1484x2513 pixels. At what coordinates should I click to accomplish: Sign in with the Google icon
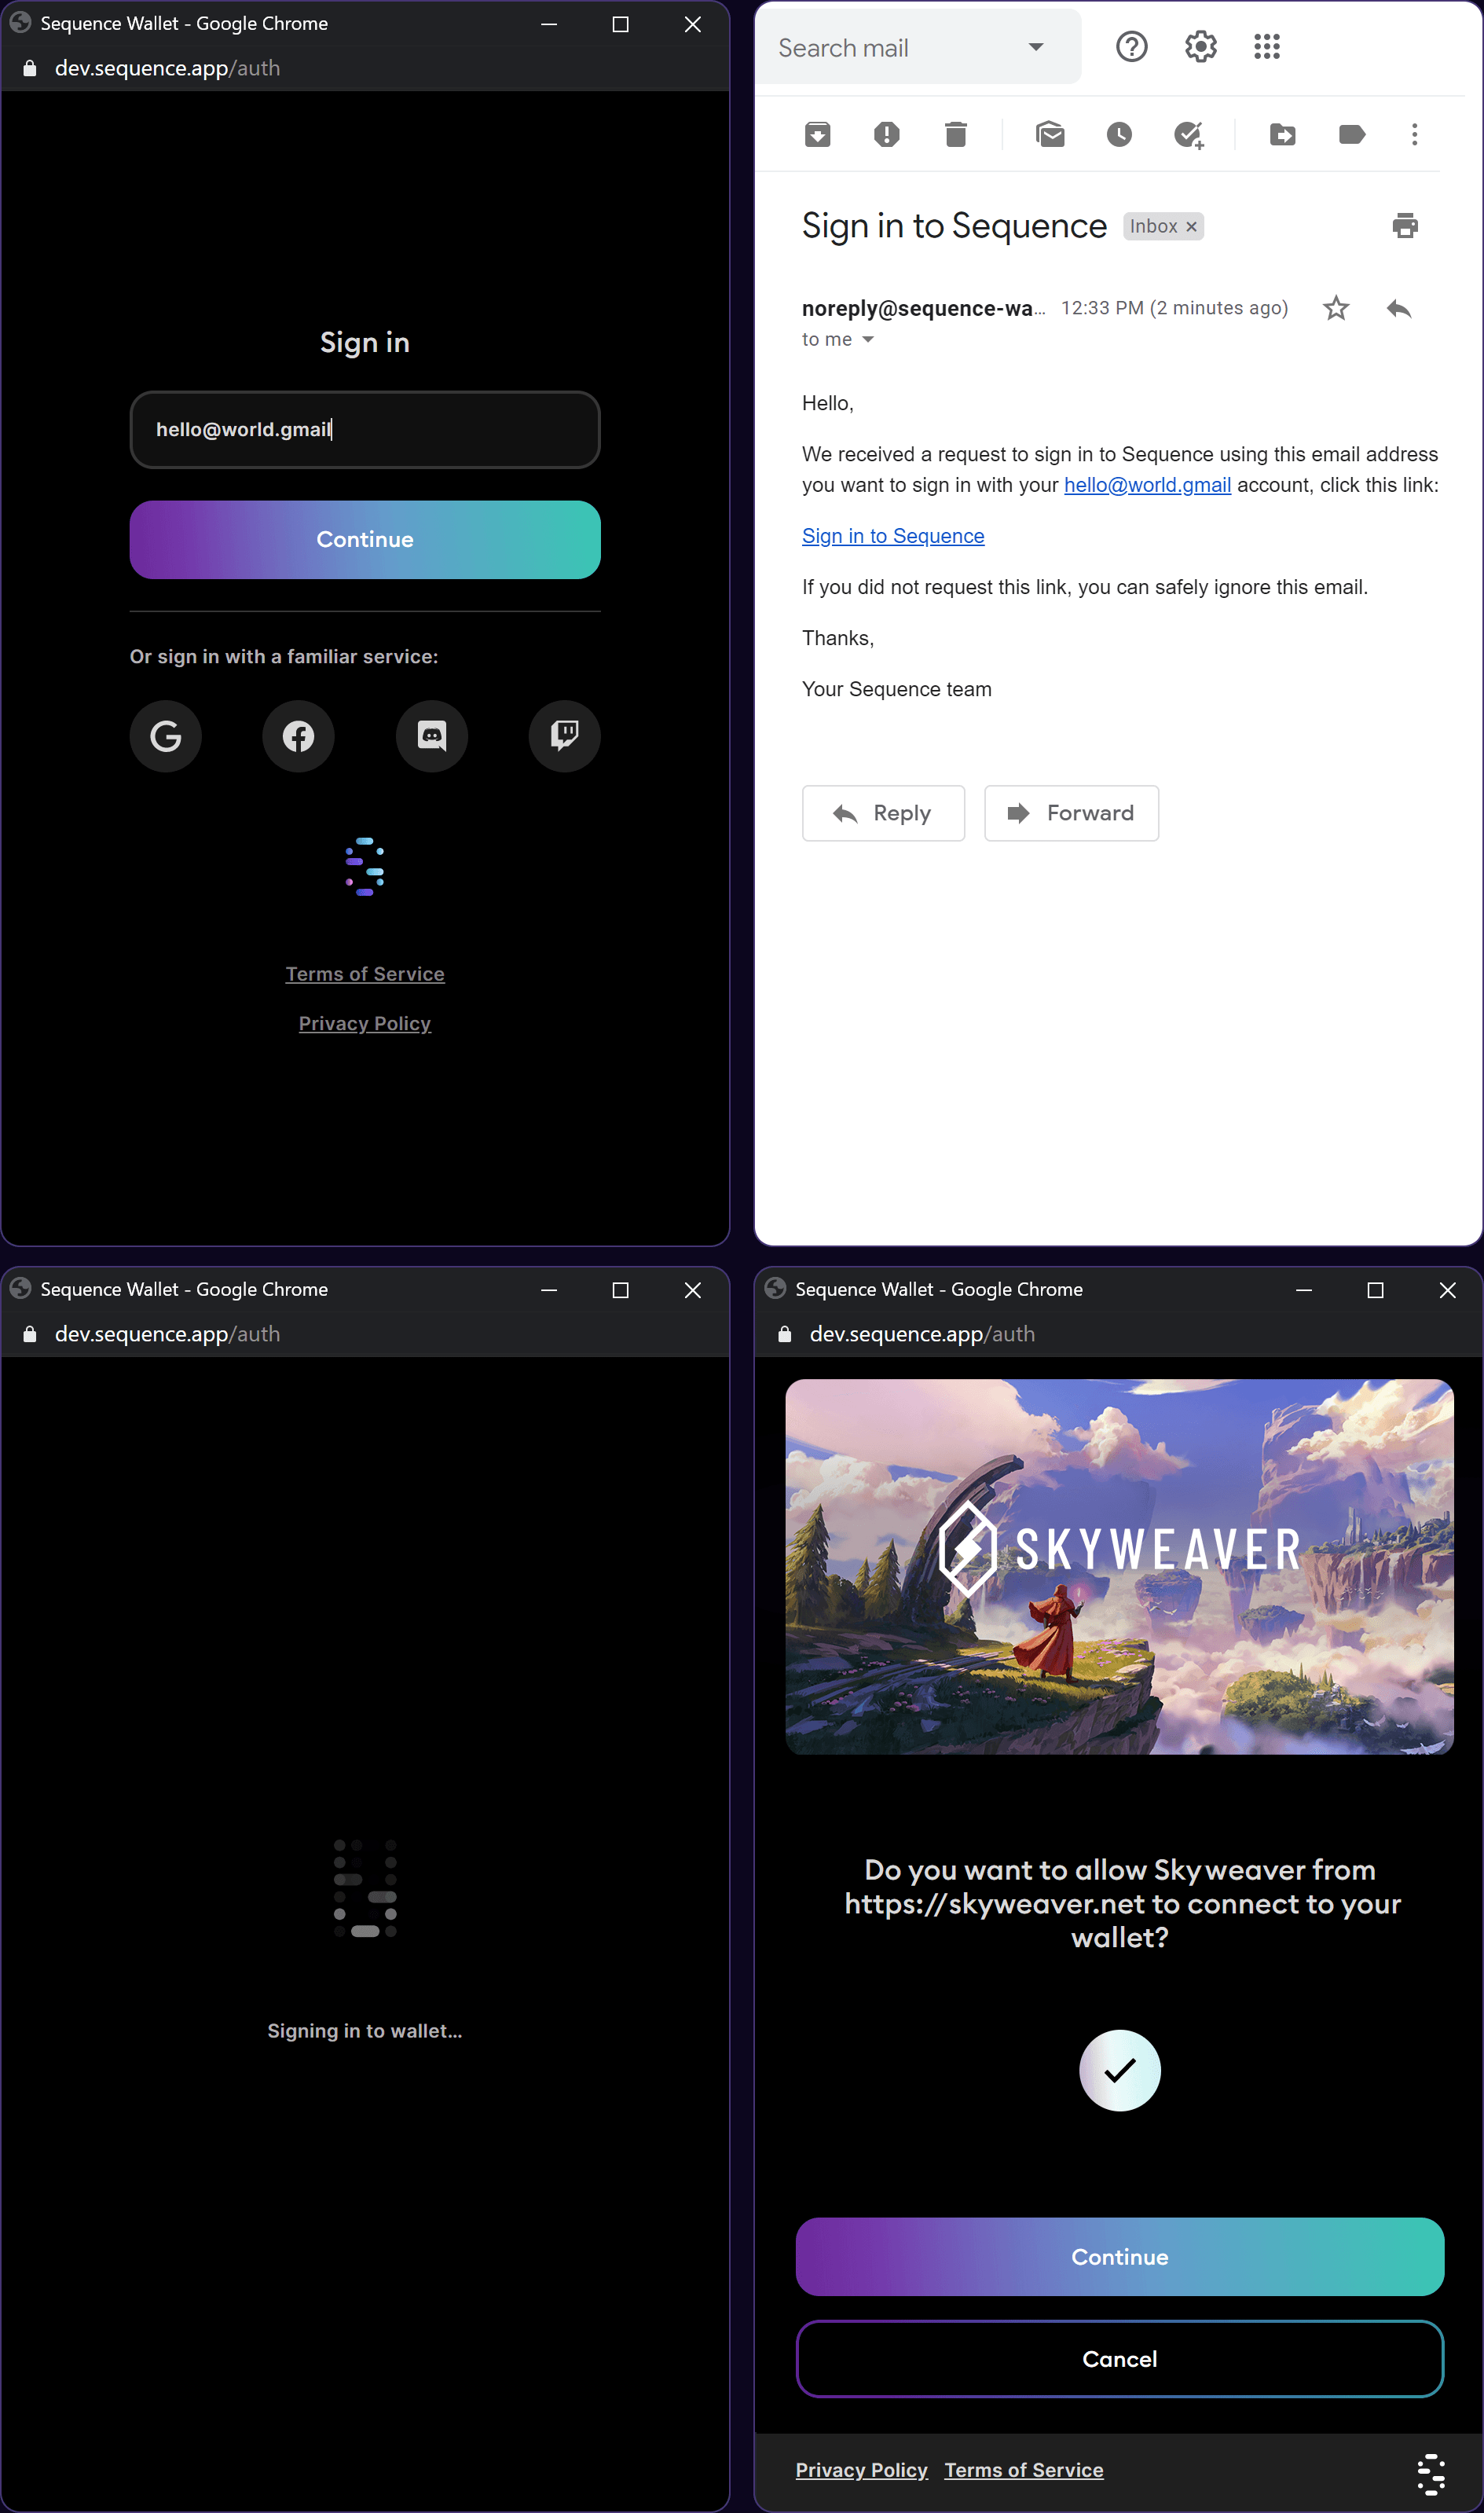point(165,736)
